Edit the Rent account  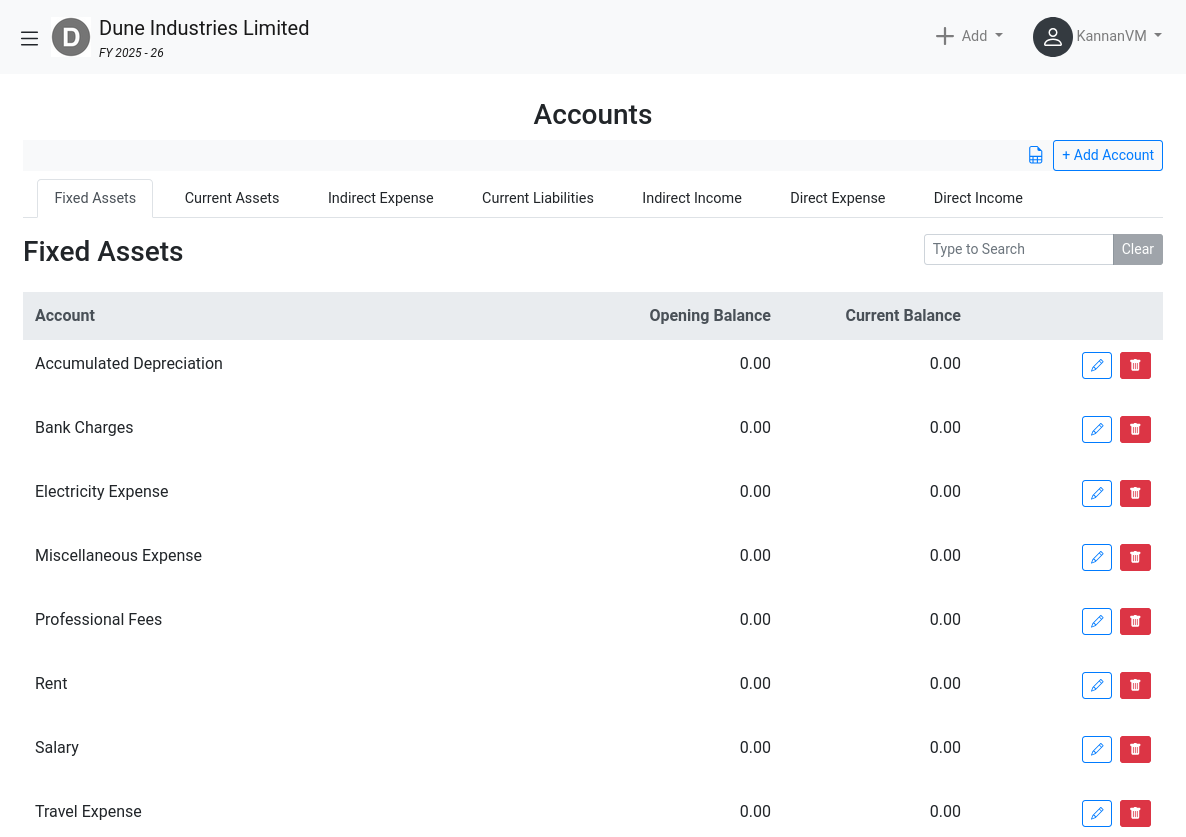[1097, 685]
